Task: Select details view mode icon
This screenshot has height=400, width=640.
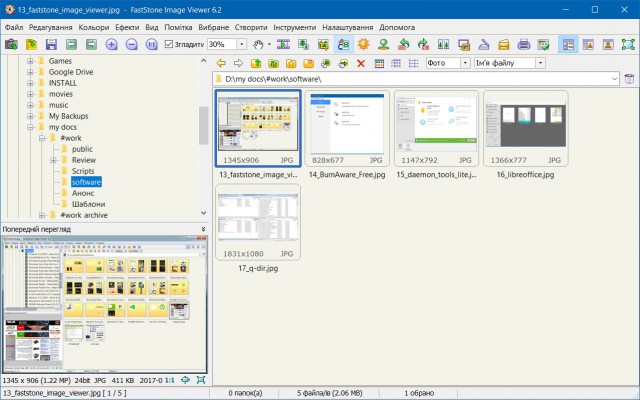Action: [x=396, y=63]
